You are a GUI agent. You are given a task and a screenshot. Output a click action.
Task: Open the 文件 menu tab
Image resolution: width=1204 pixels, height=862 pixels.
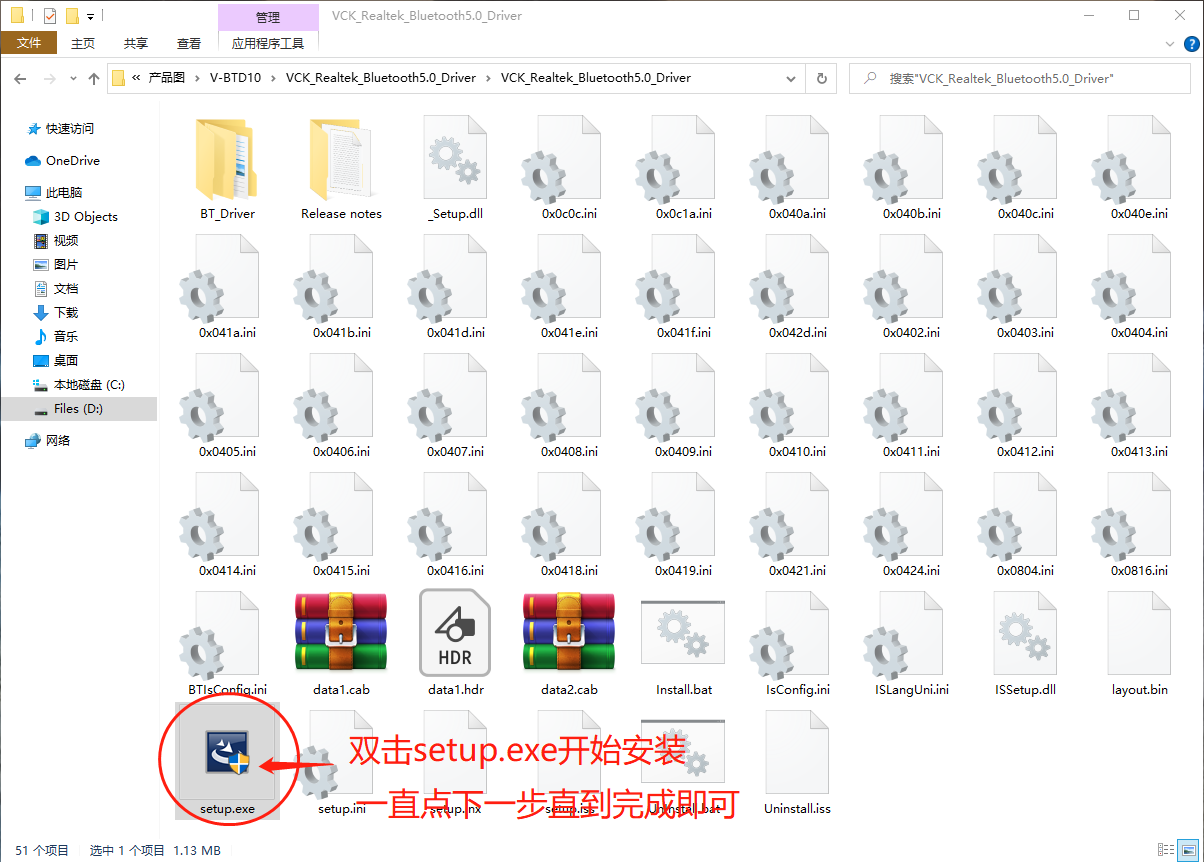pyautogui.click(x=29, y=43)
